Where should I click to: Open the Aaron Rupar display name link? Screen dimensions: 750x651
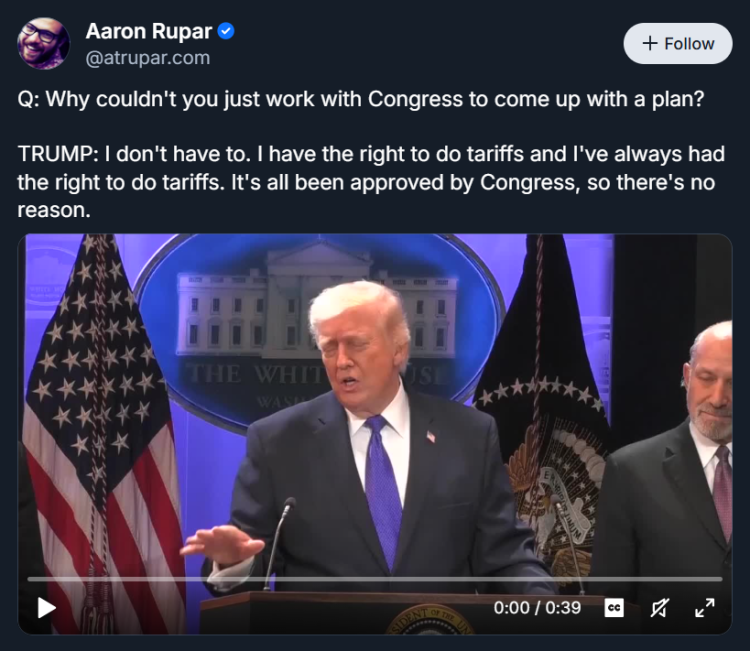tap(149, 32)
